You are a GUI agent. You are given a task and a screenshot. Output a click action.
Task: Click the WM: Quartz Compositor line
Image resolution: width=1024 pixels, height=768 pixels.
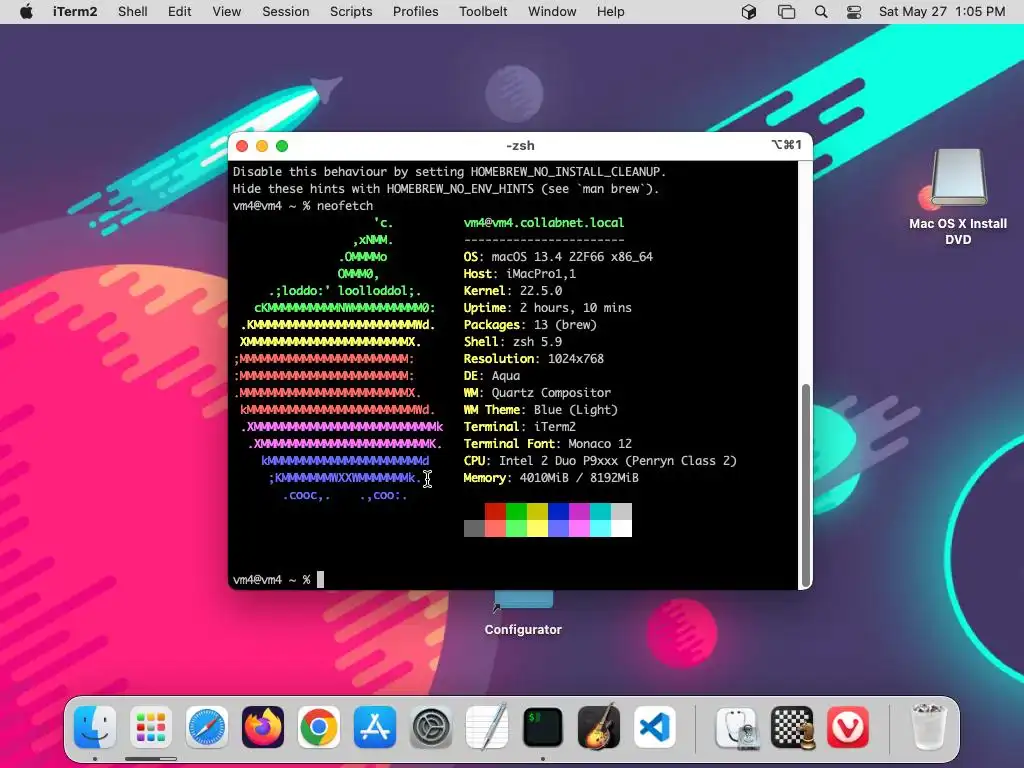click(537, 392)
